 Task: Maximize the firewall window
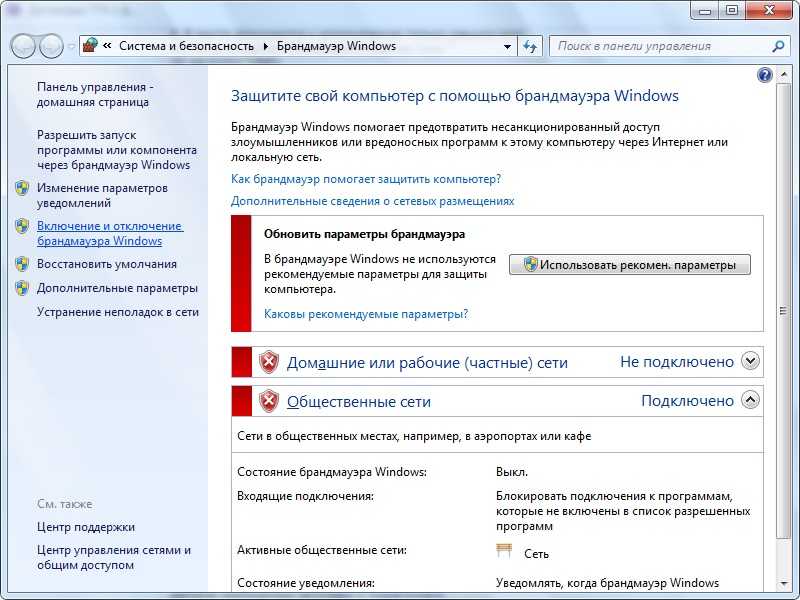[732, 10]
